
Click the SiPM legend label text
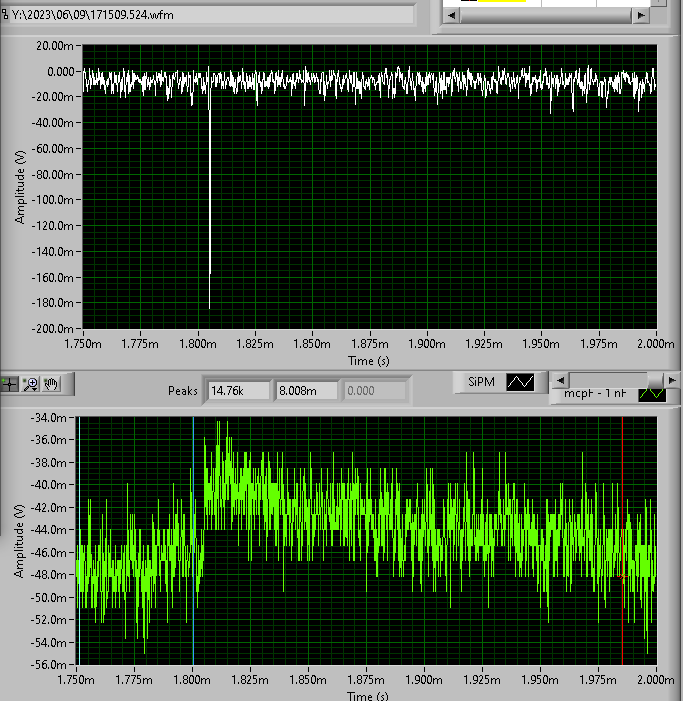coord(481,381)
